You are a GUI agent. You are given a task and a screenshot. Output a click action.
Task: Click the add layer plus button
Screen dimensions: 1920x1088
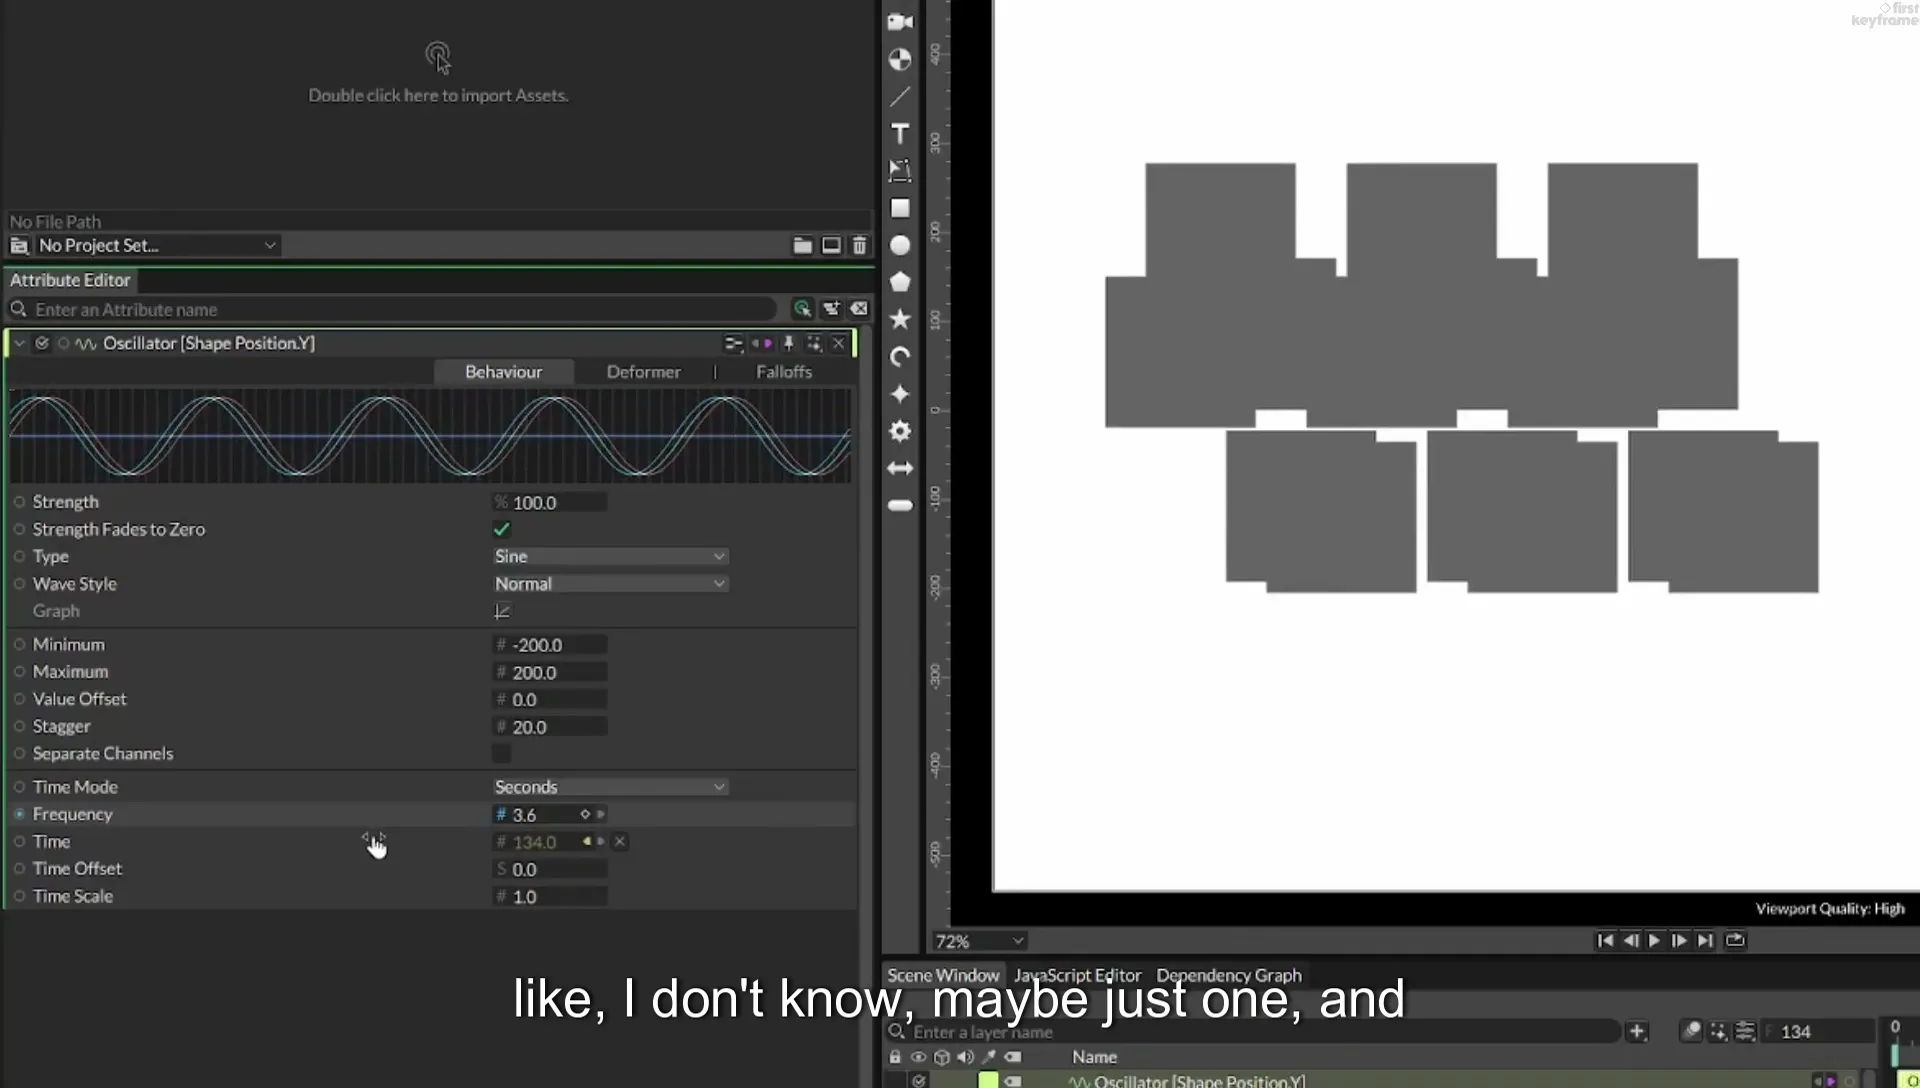[1637, 1031]
